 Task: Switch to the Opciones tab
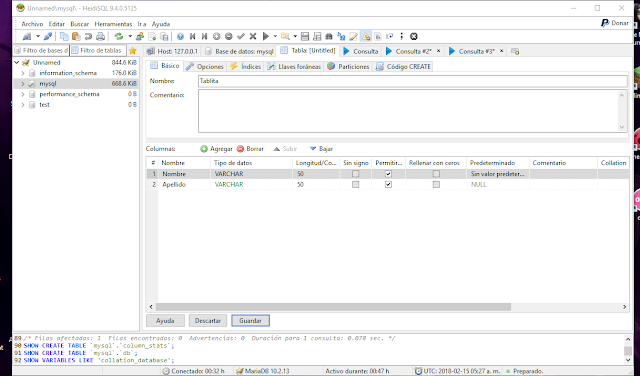[205, 67]
